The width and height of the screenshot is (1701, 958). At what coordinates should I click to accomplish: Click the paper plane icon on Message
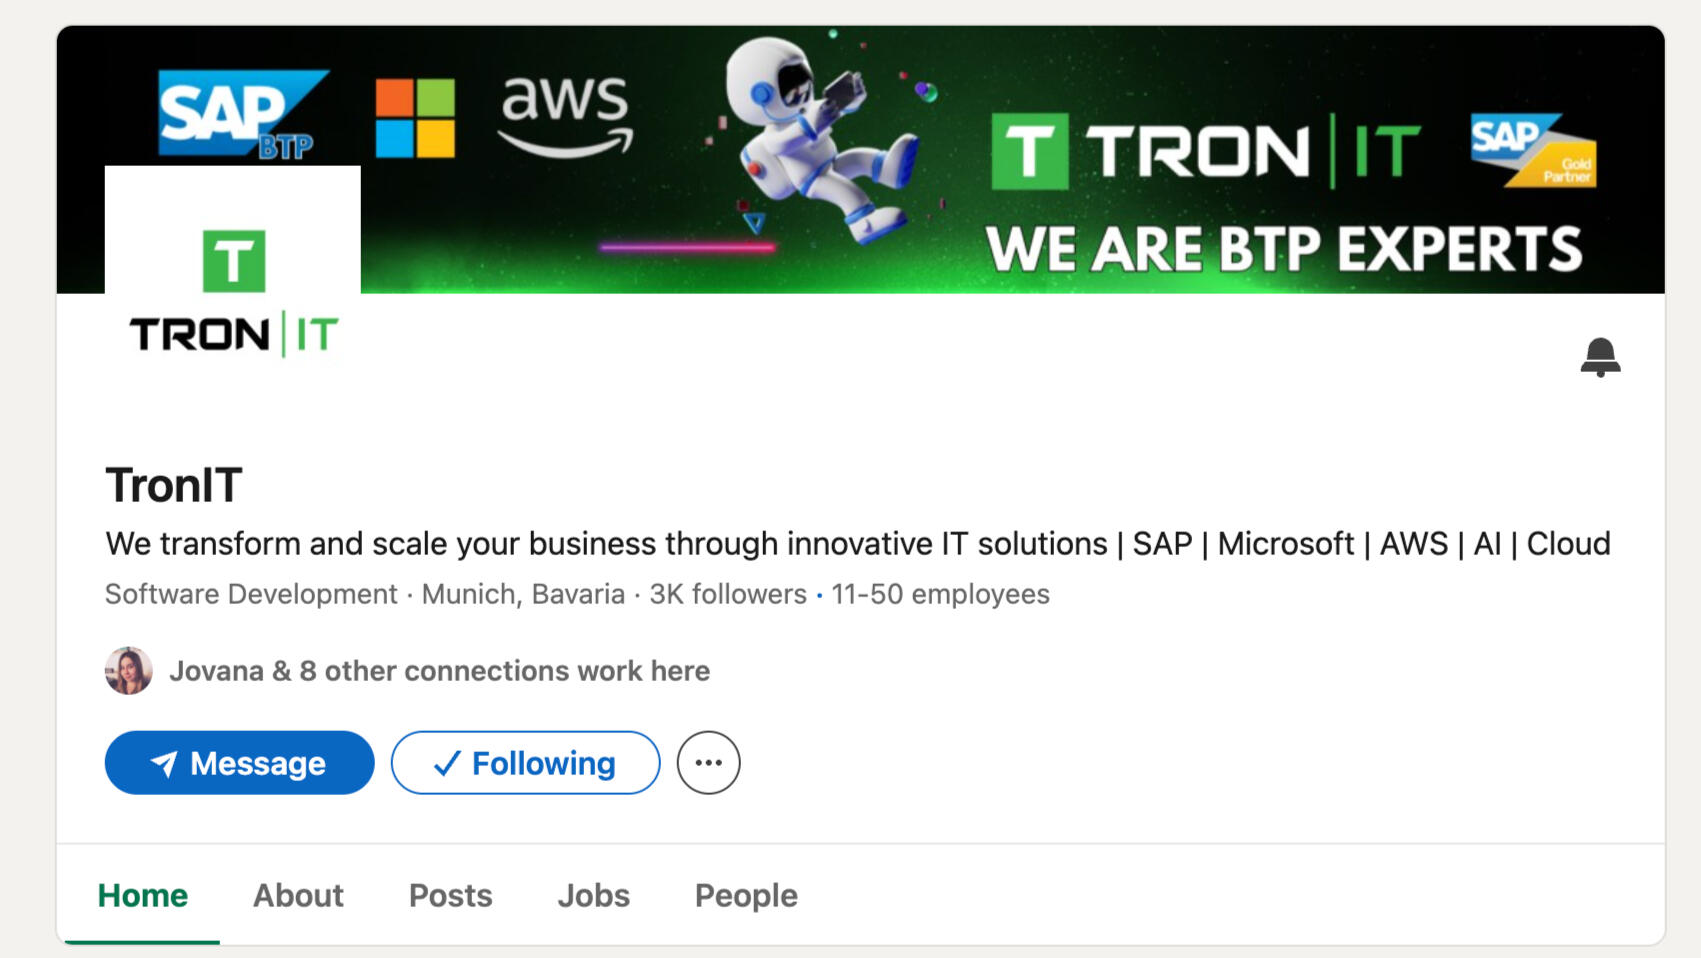164,764
